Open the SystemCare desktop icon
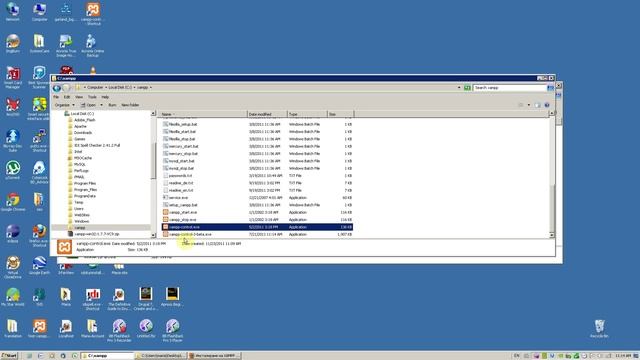 [39, 43]
